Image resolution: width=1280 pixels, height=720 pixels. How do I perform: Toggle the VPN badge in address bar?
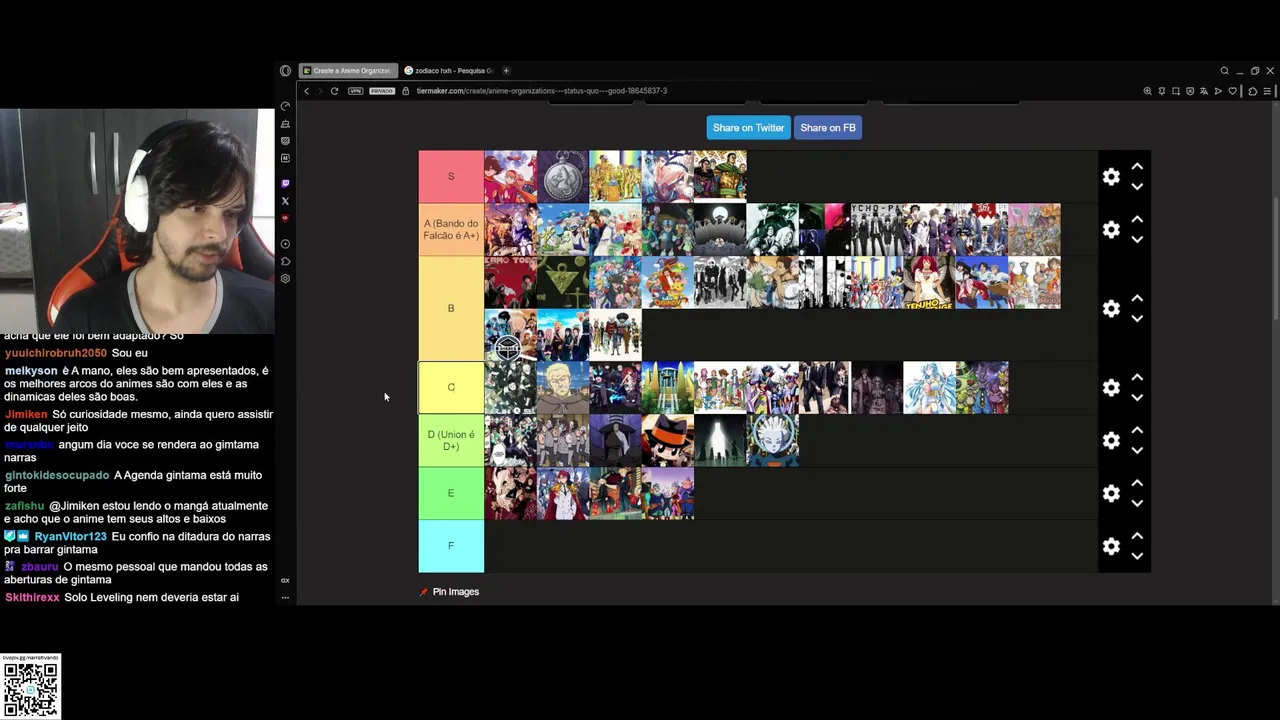coord(355,91)
